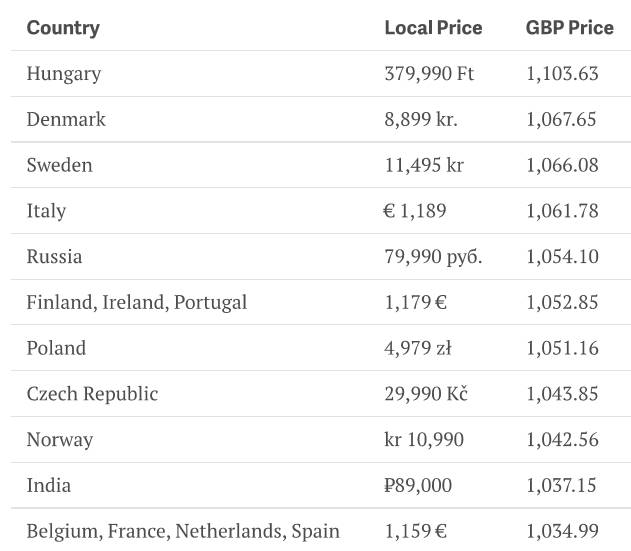The image size is (631, 551).
Task: Click the Poland country cell
Action: click(56, 348)
